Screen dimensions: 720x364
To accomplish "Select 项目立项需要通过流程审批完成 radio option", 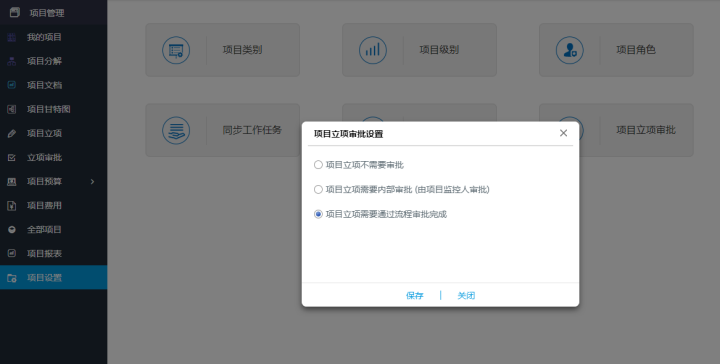I will pos(318,214).
